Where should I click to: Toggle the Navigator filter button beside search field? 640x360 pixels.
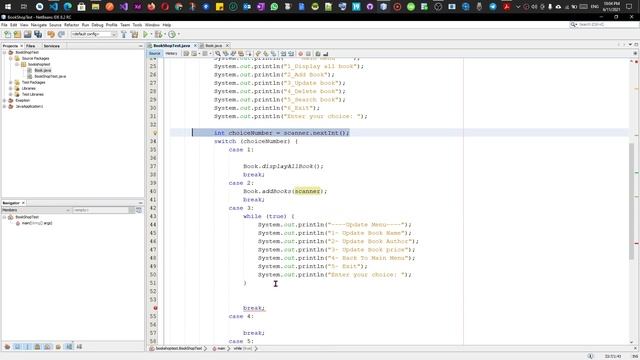point(139,210)
